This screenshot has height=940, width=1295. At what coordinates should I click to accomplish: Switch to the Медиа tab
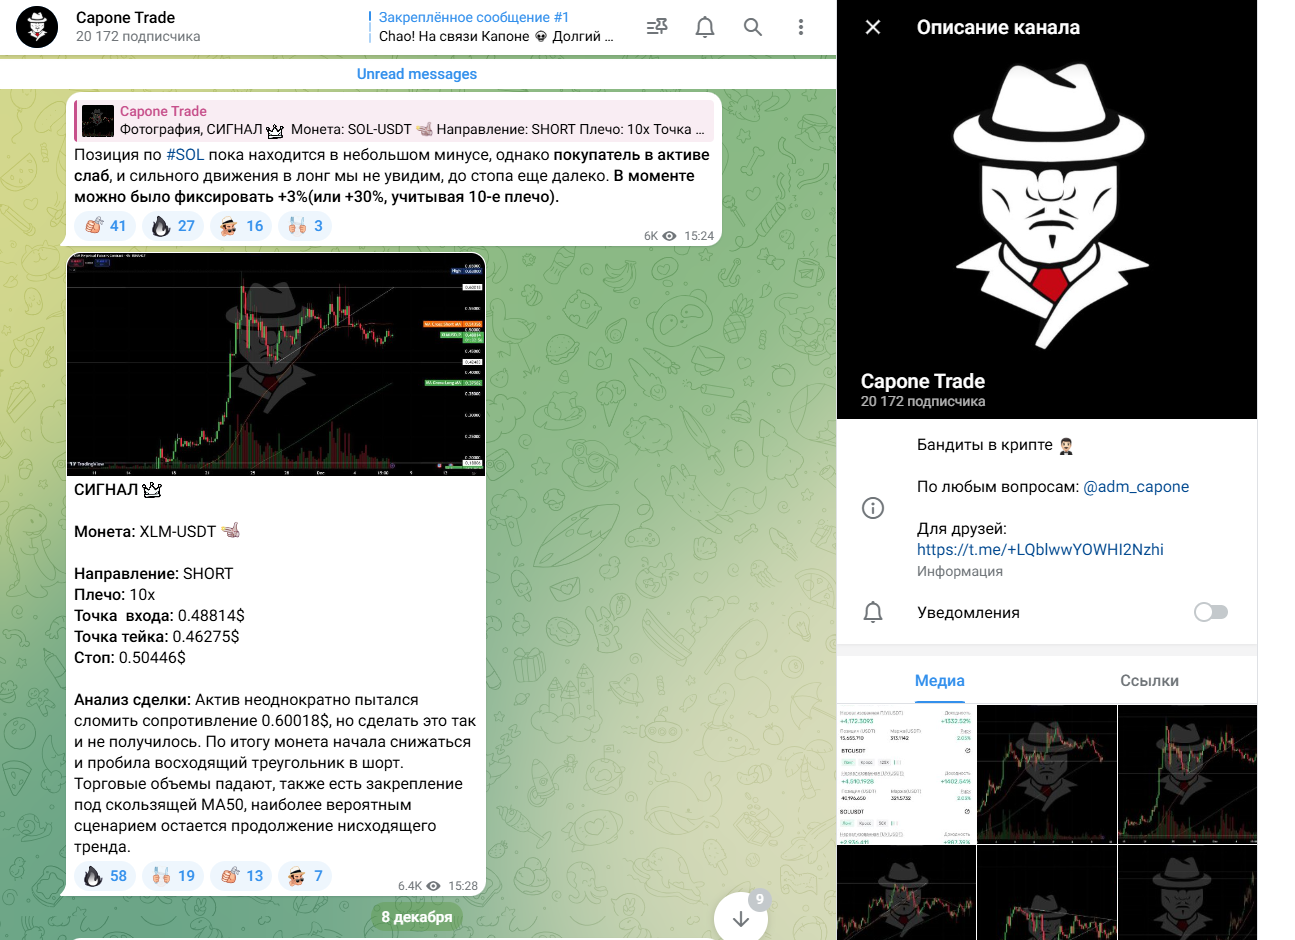coord(940,681)
